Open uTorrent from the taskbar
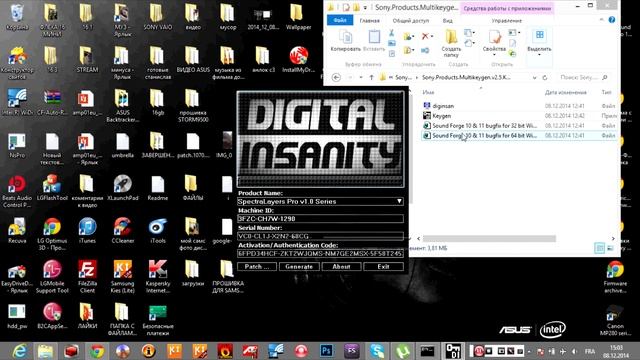This screenshot has width=640, height=360. coord(402,351)
